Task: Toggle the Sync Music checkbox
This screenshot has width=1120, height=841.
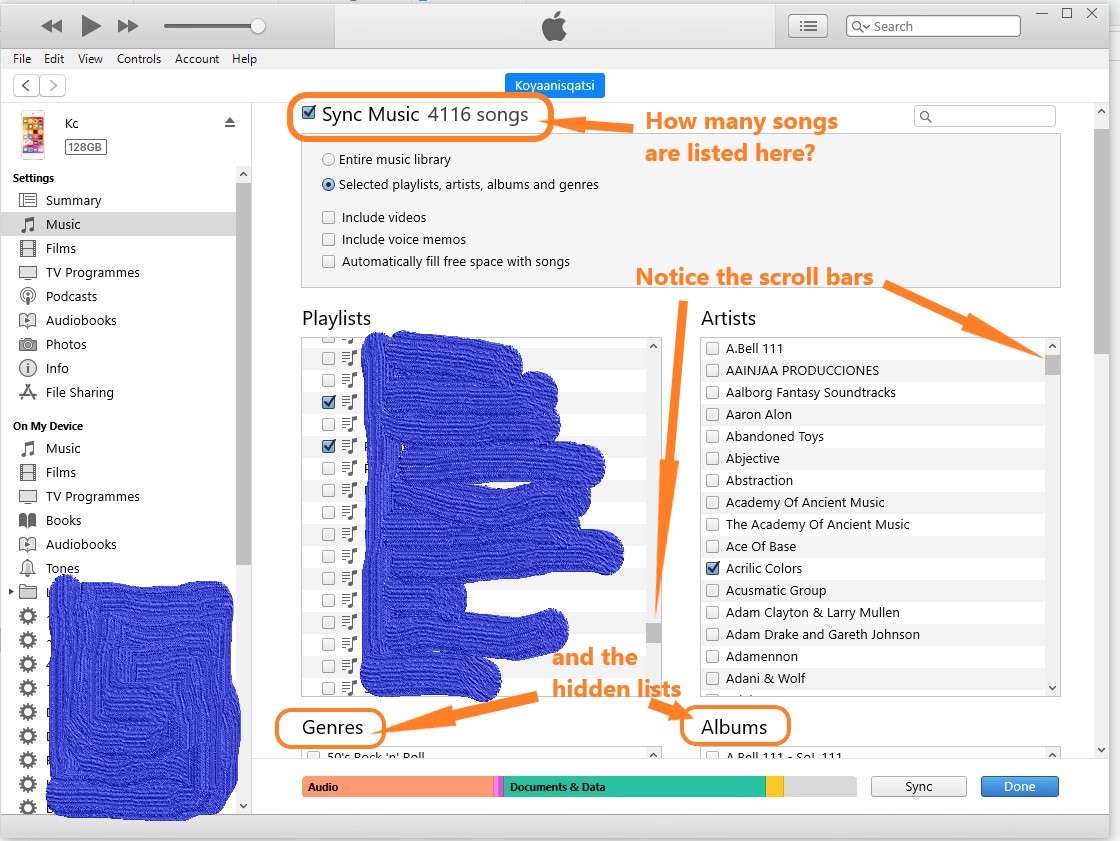Action: pos(309,112)
